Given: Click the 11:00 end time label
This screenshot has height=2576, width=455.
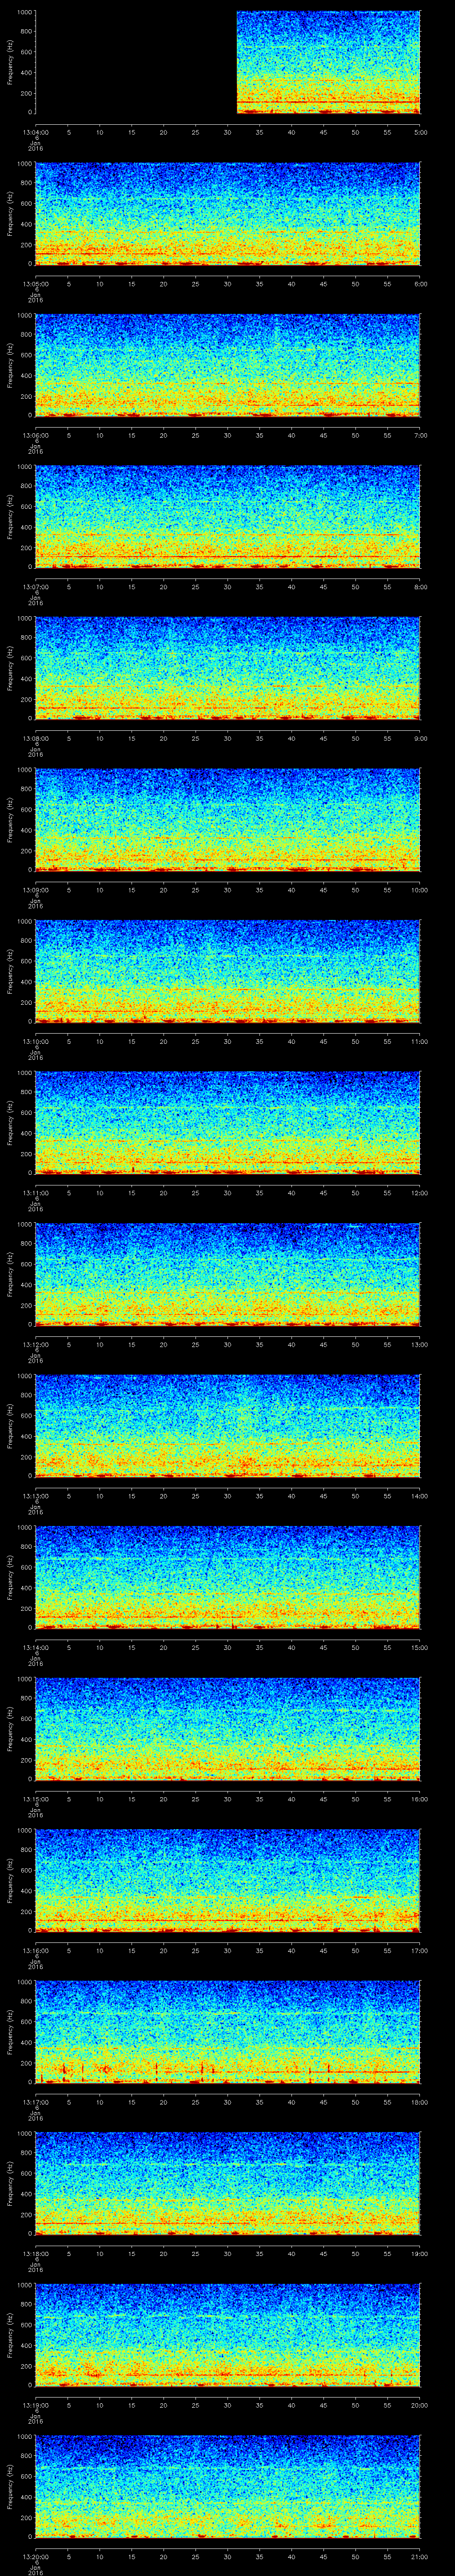Looking at the screenshot, I should (420, 1041).
